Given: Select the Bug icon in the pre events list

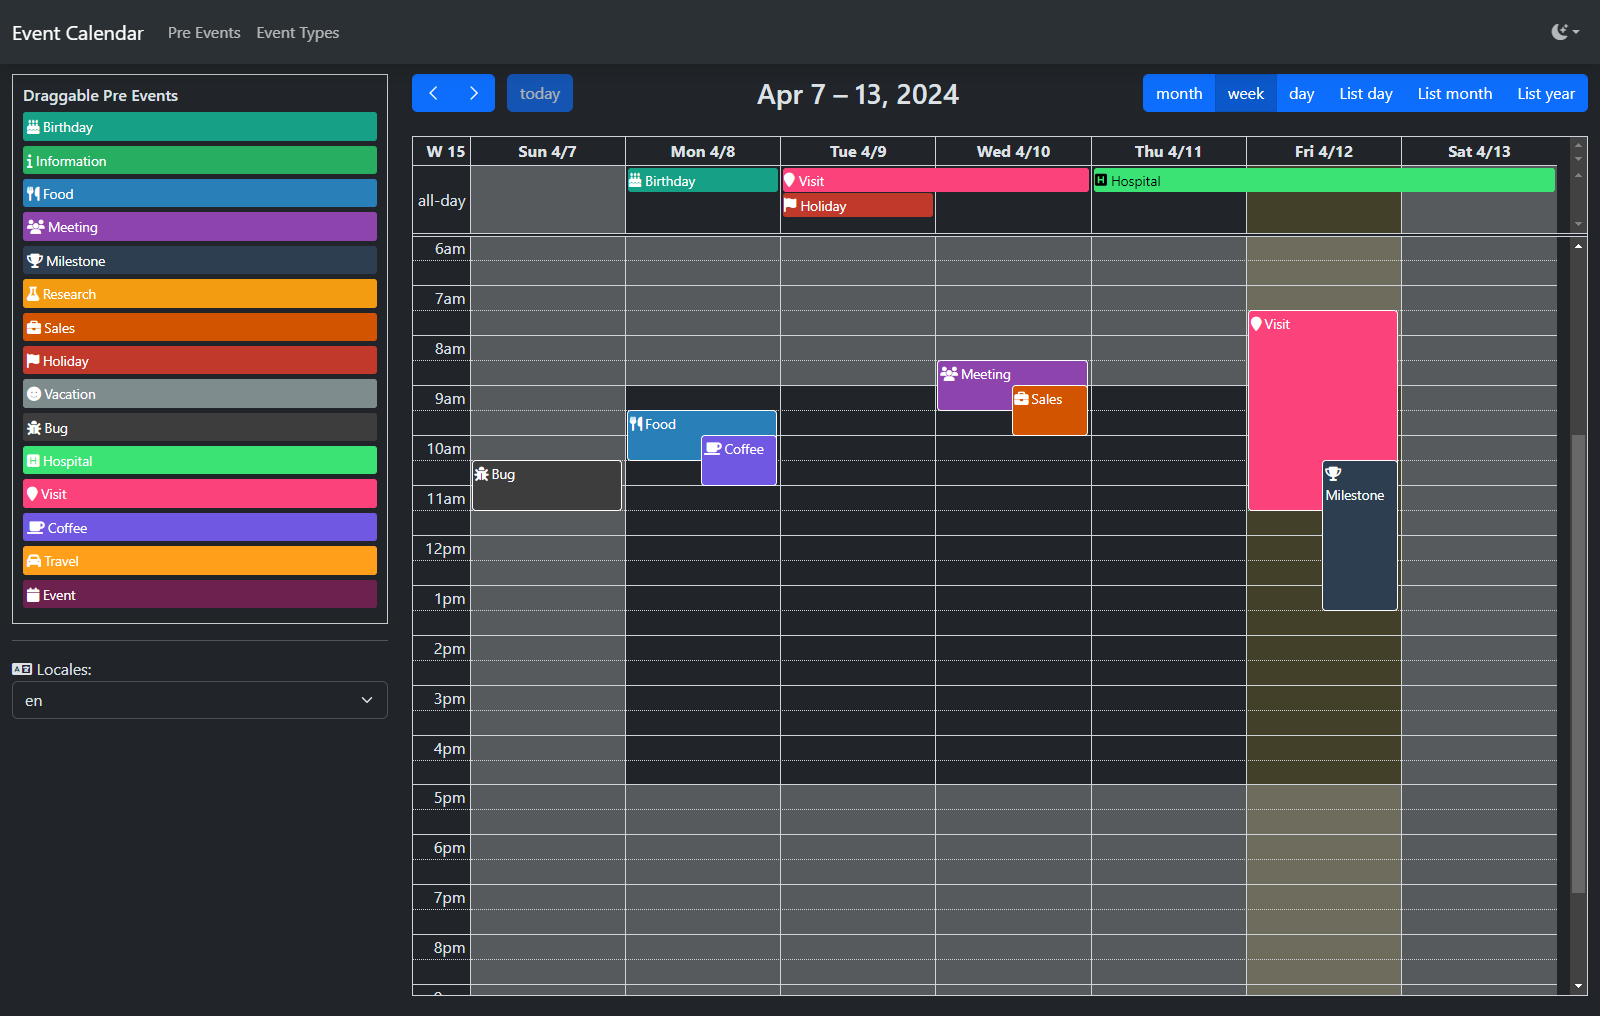Looking at the screenshot, I should coord(34,428).
